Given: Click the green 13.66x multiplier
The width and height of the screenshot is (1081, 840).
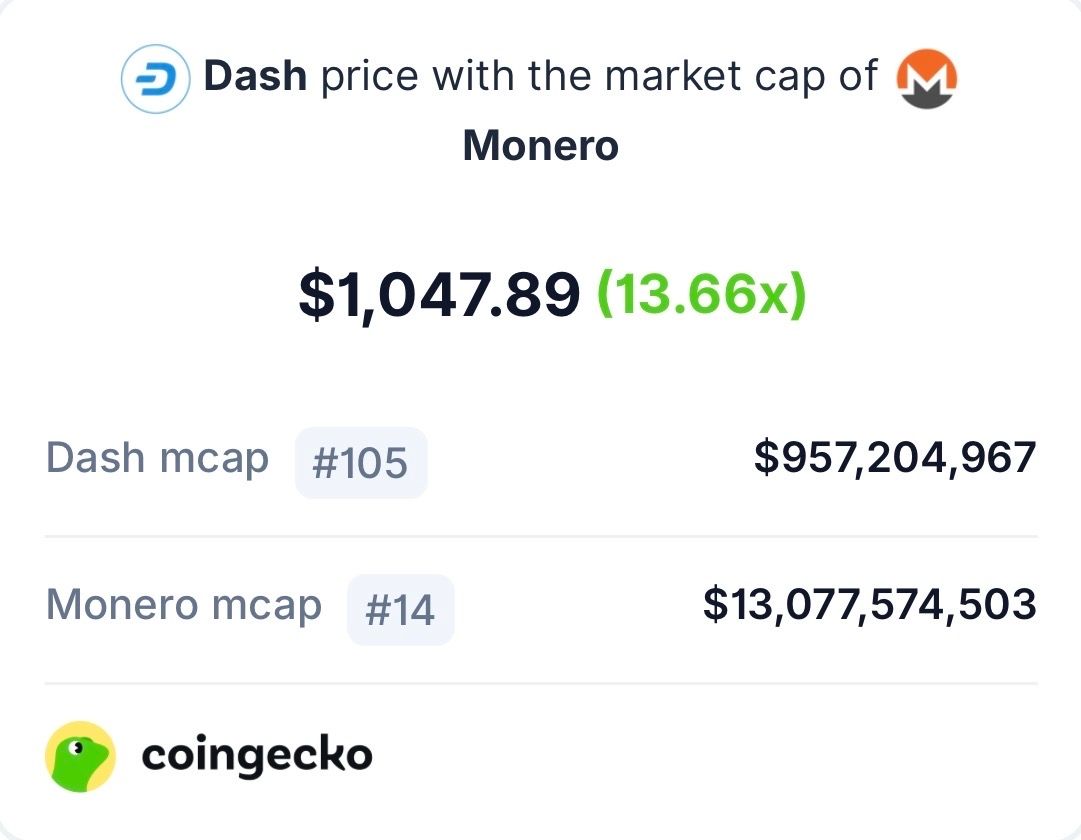Looking at the screenshot, I should click(x=701, y=296).
